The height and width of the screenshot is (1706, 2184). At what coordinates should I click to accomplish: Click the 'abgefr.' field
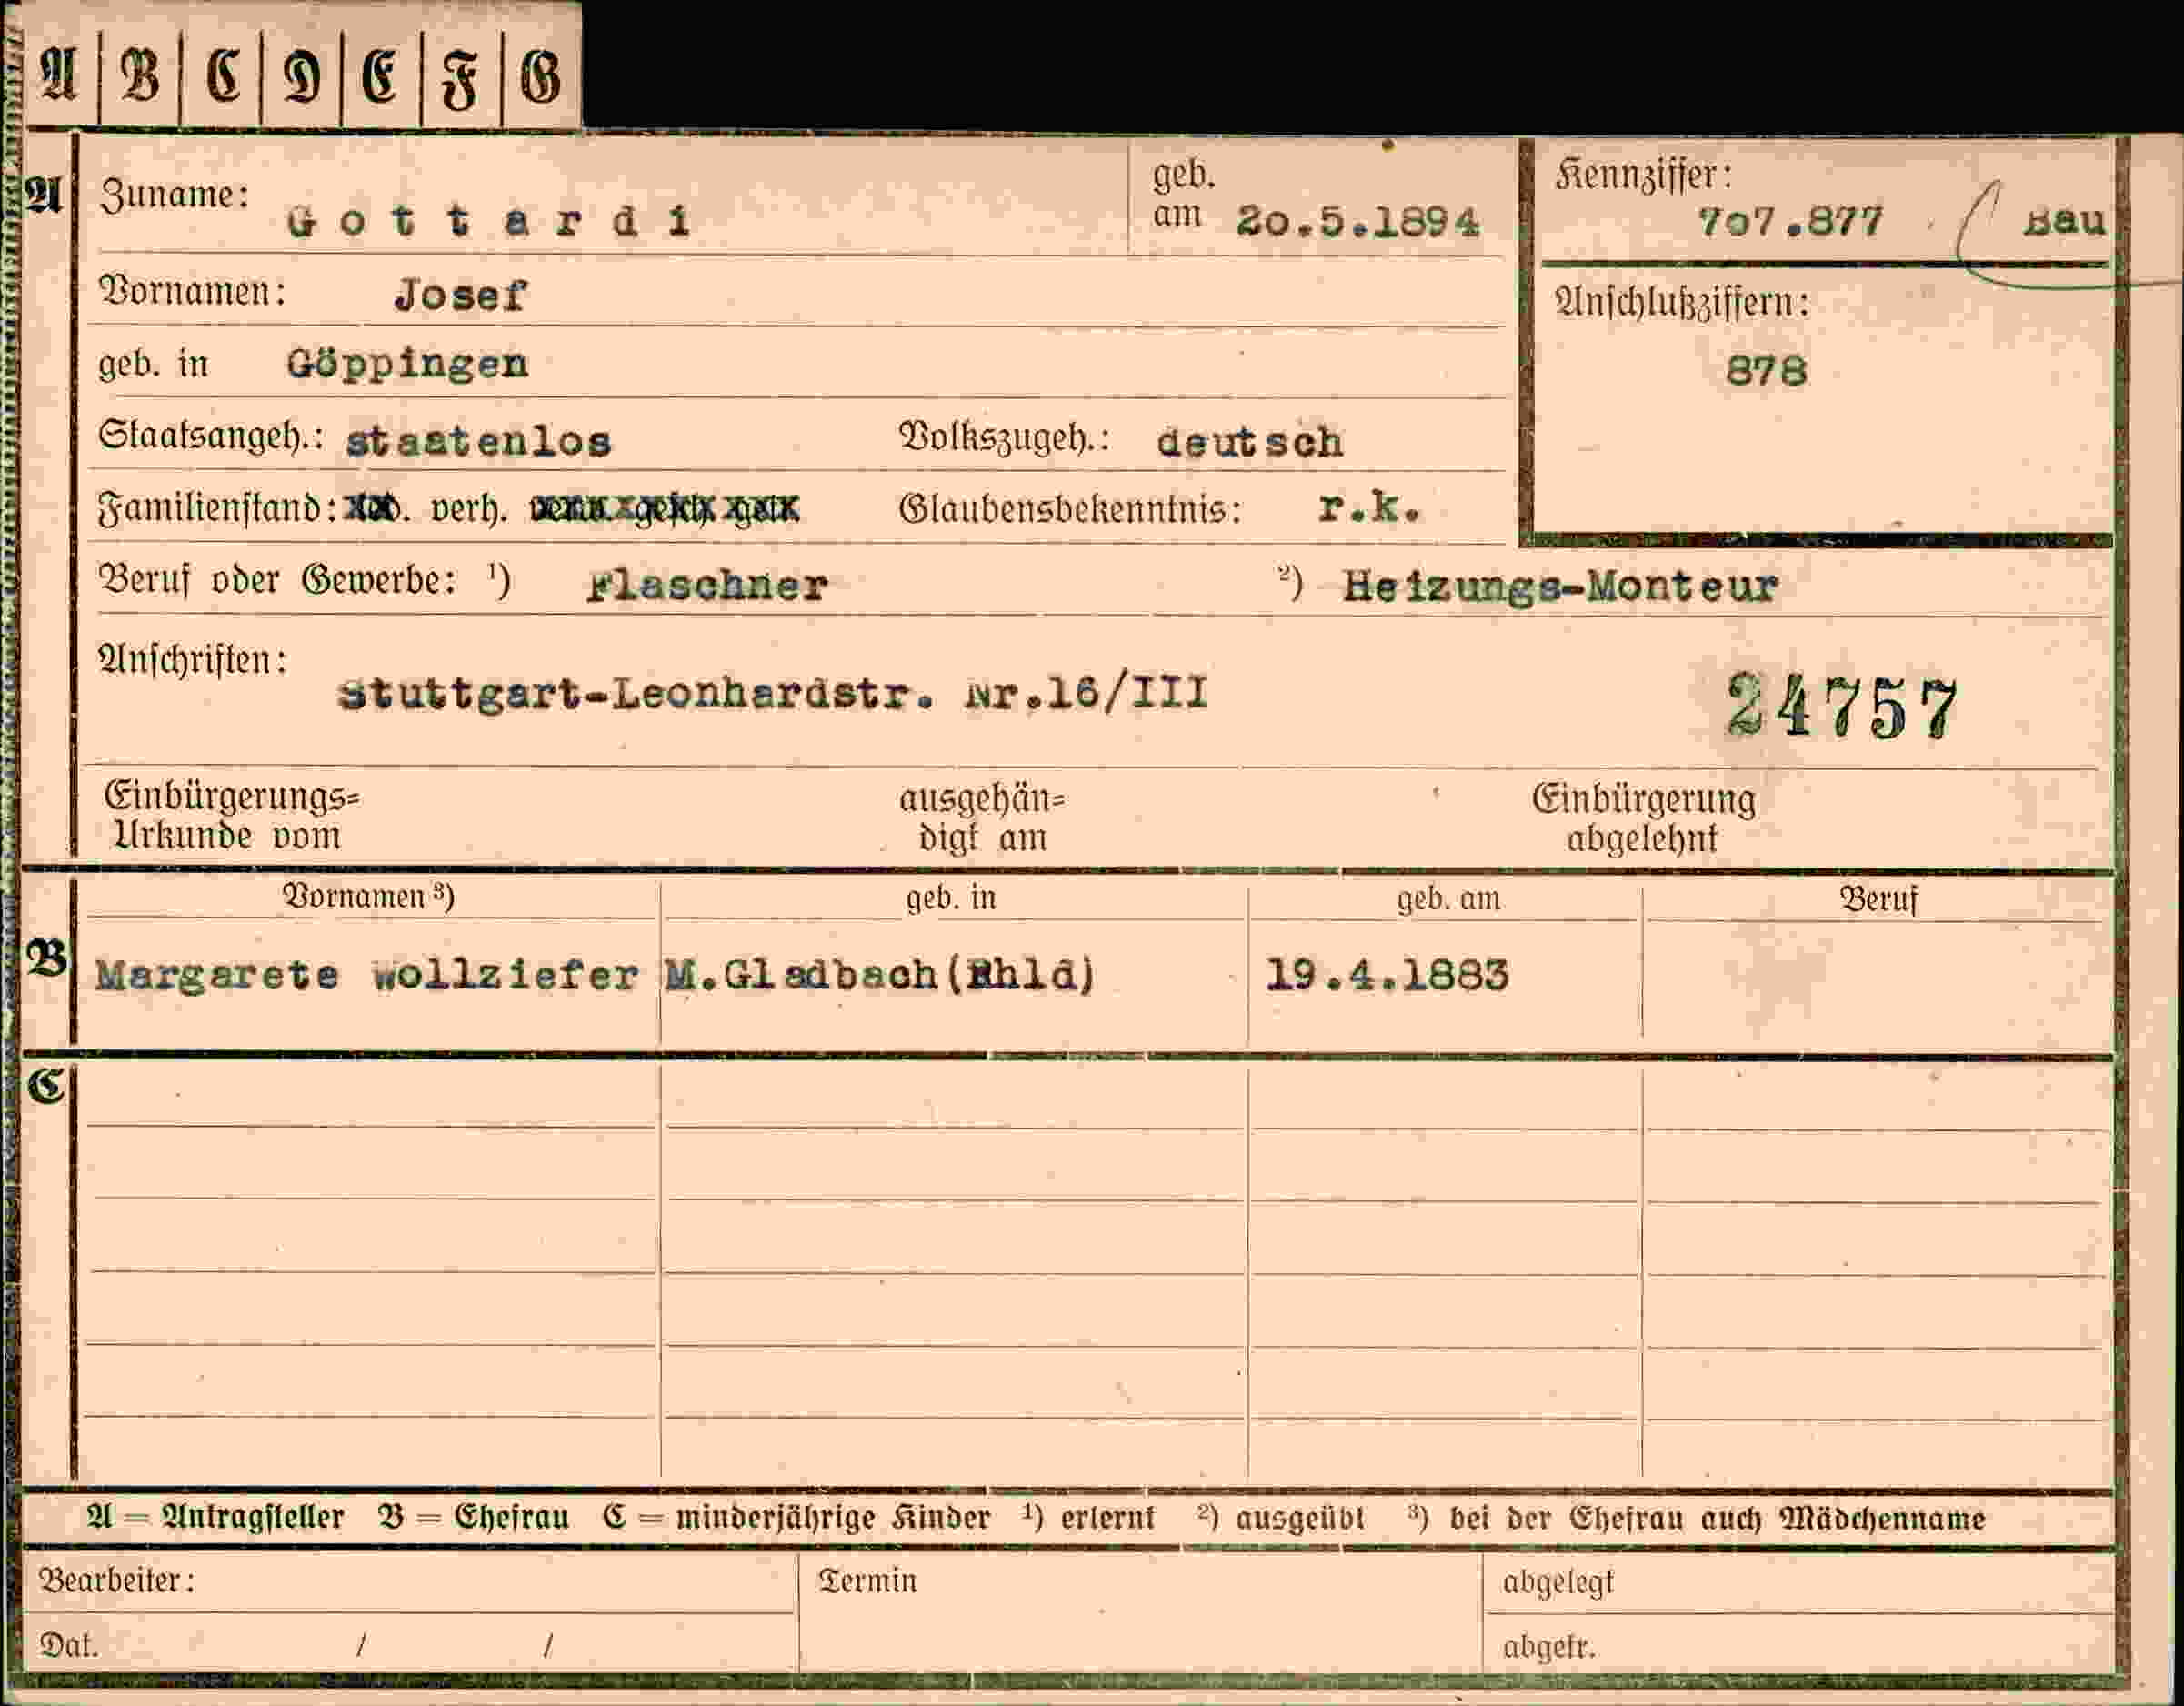point(1798,1646)
